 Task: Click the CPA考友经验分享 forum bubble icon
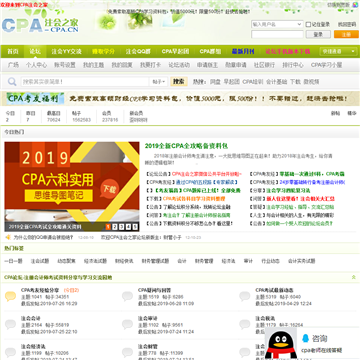(x=10, y=296)
